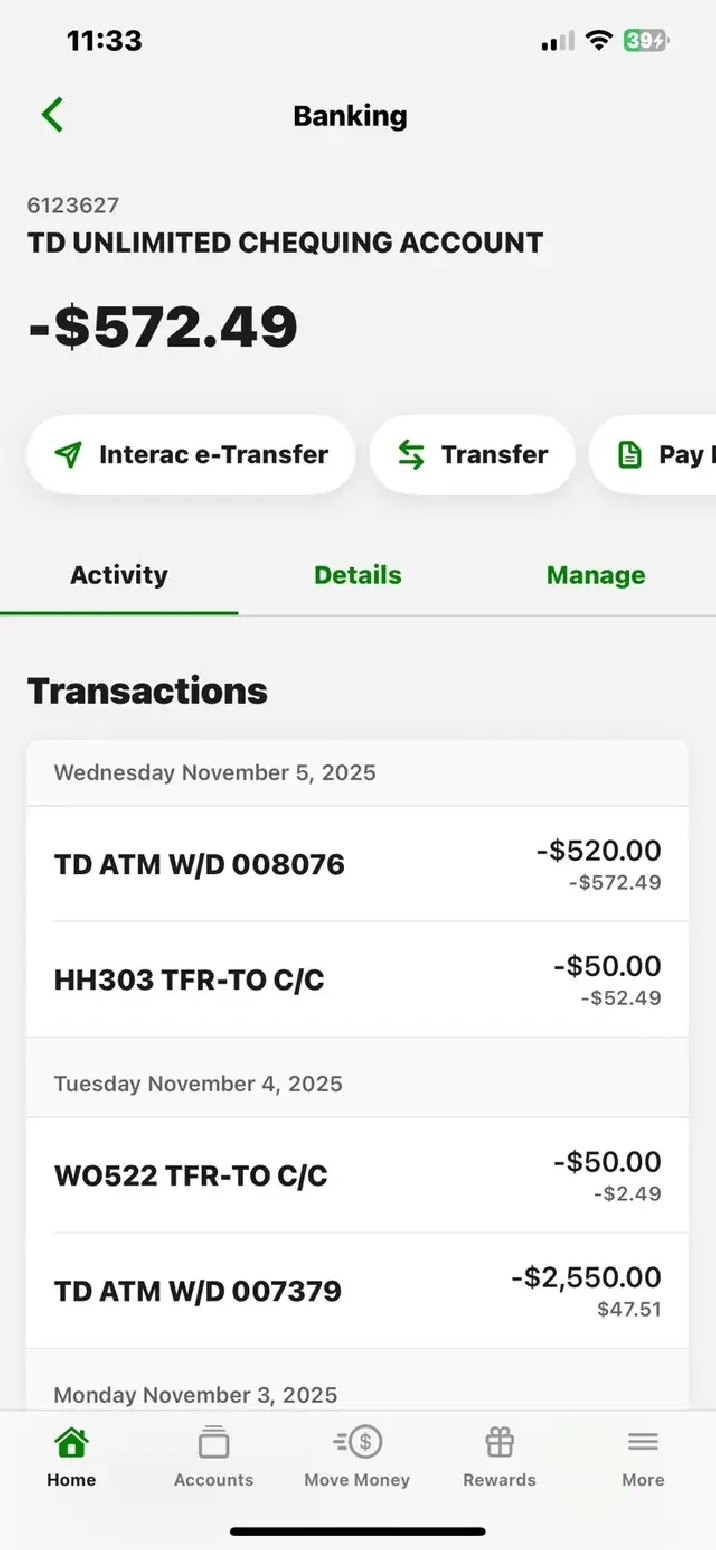Open Accounts from bottom navigation

click(x=213, y=1457)
